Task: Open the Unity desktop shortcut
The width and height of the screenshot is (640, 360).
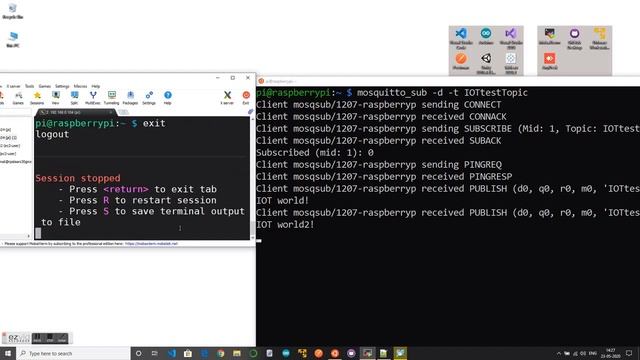Action: 486,63
